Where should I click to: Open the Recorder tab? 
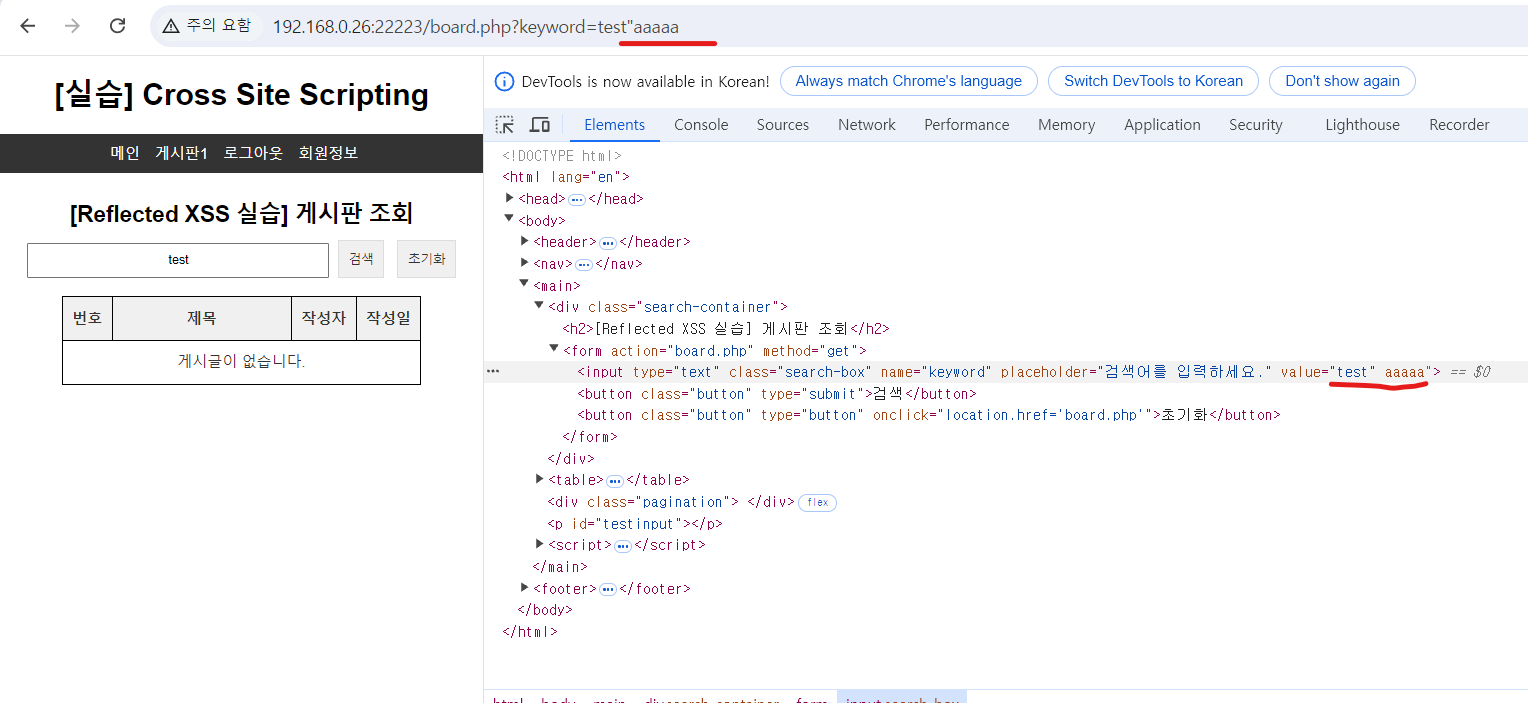[x=1459, y=125]
